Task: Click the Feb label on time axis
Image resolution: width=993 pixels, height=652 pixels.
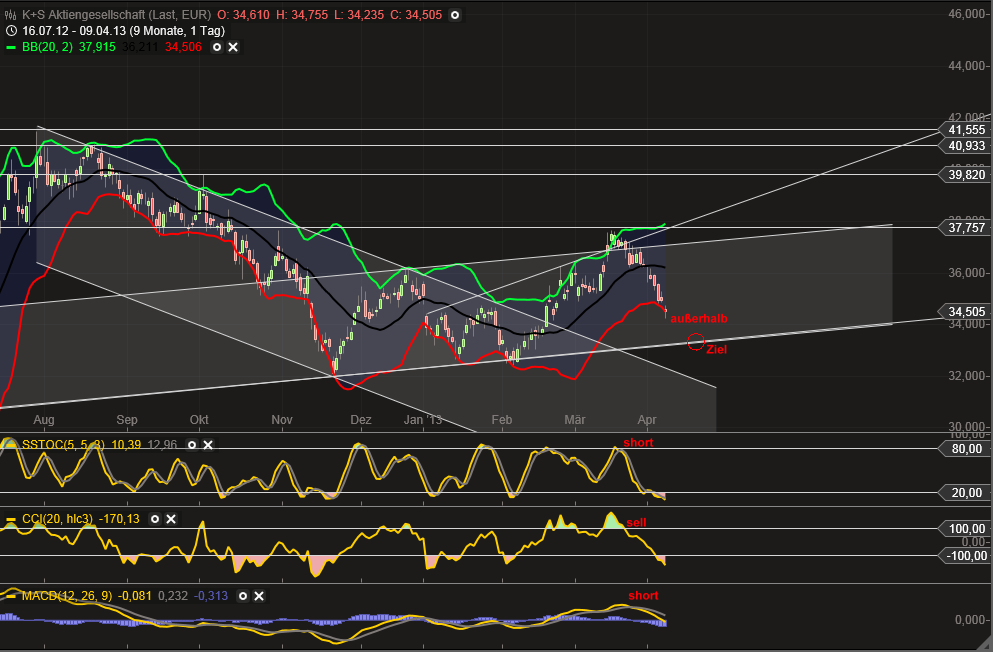Action: click(x=502, y=420)
